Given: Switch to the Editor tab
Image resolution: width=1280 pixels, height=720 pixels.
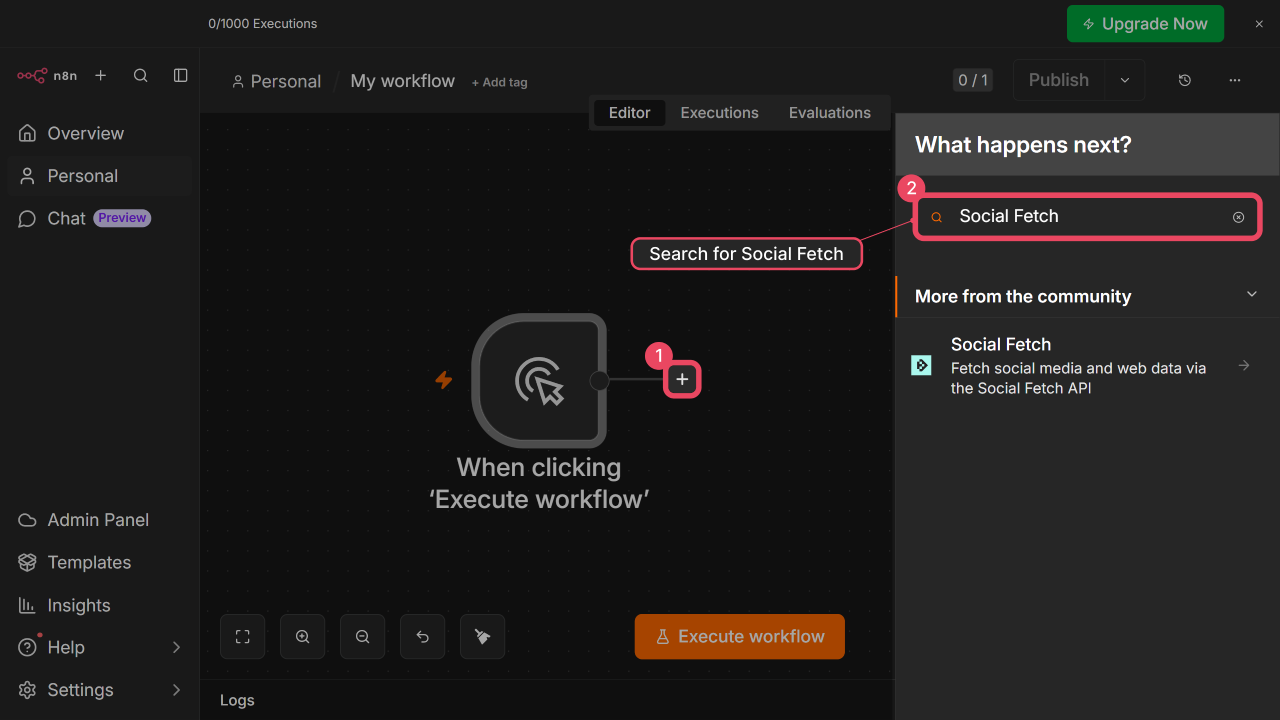Looking at the screenshot, I should [630, 113].
